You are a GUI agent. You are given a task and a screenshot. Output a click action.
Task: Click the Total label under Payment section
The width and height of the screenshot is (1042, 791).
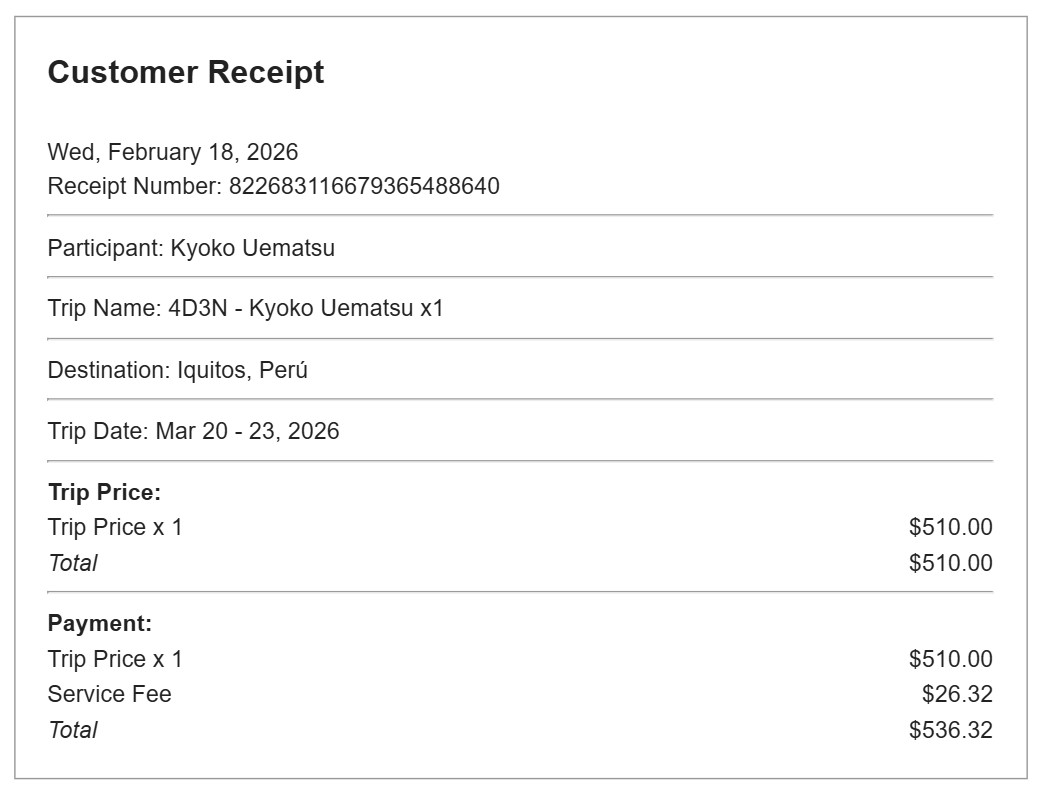click(73, 730)
